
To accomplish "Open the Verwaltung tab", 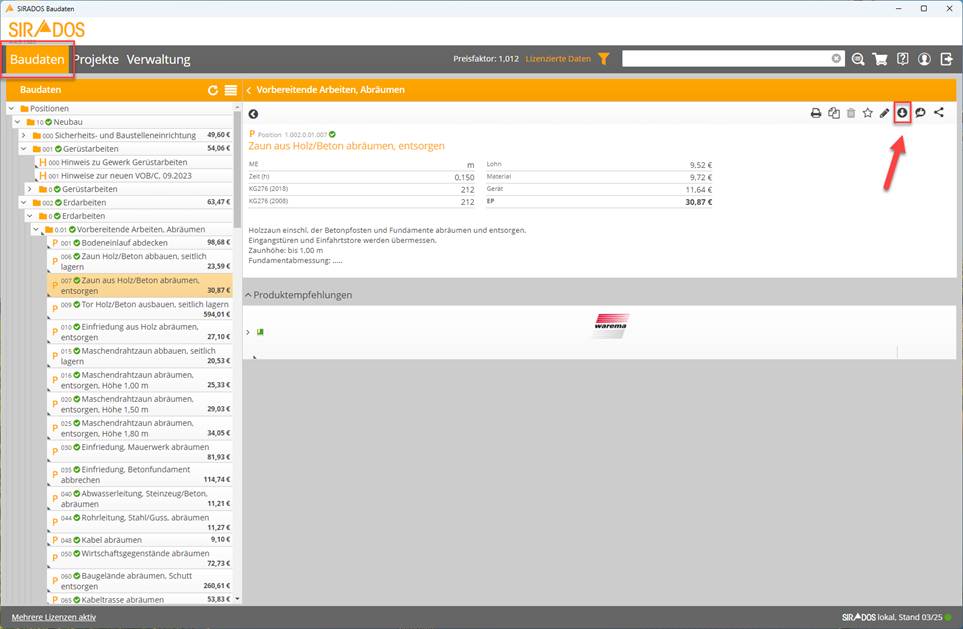I will tap(158, 60).
